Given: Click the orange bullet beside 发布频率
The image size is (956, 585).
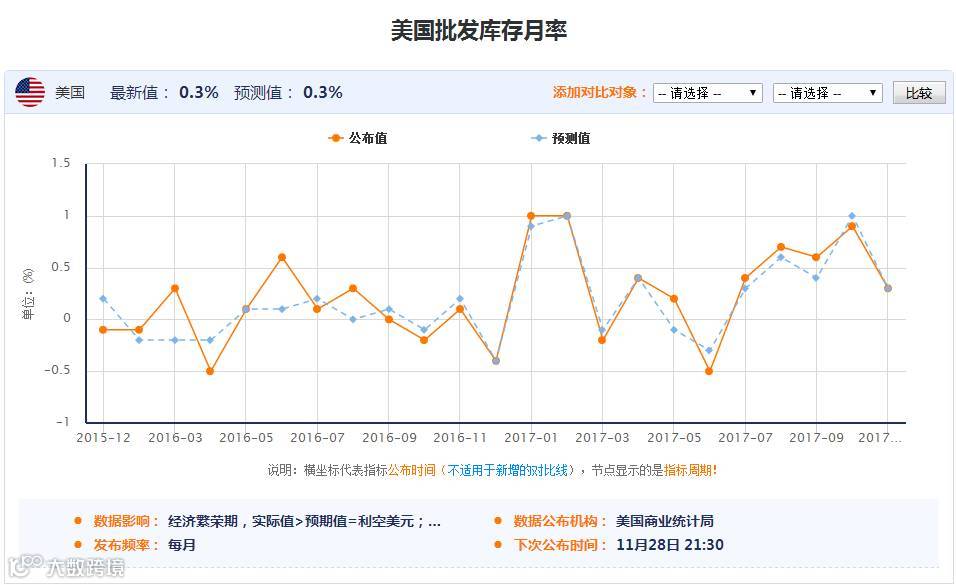Looking at the screenshot, I should pyautogui.click(x=78, y=545).
